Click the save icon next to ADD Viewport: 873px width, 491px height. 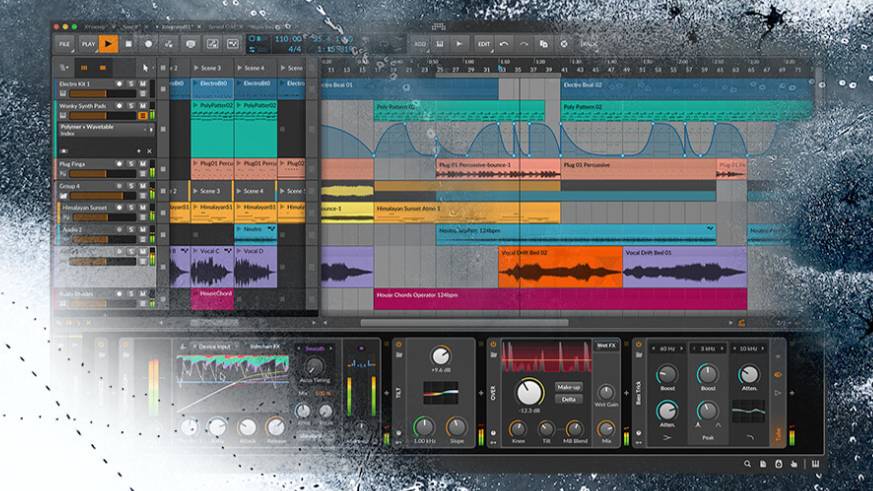(440, 44)
